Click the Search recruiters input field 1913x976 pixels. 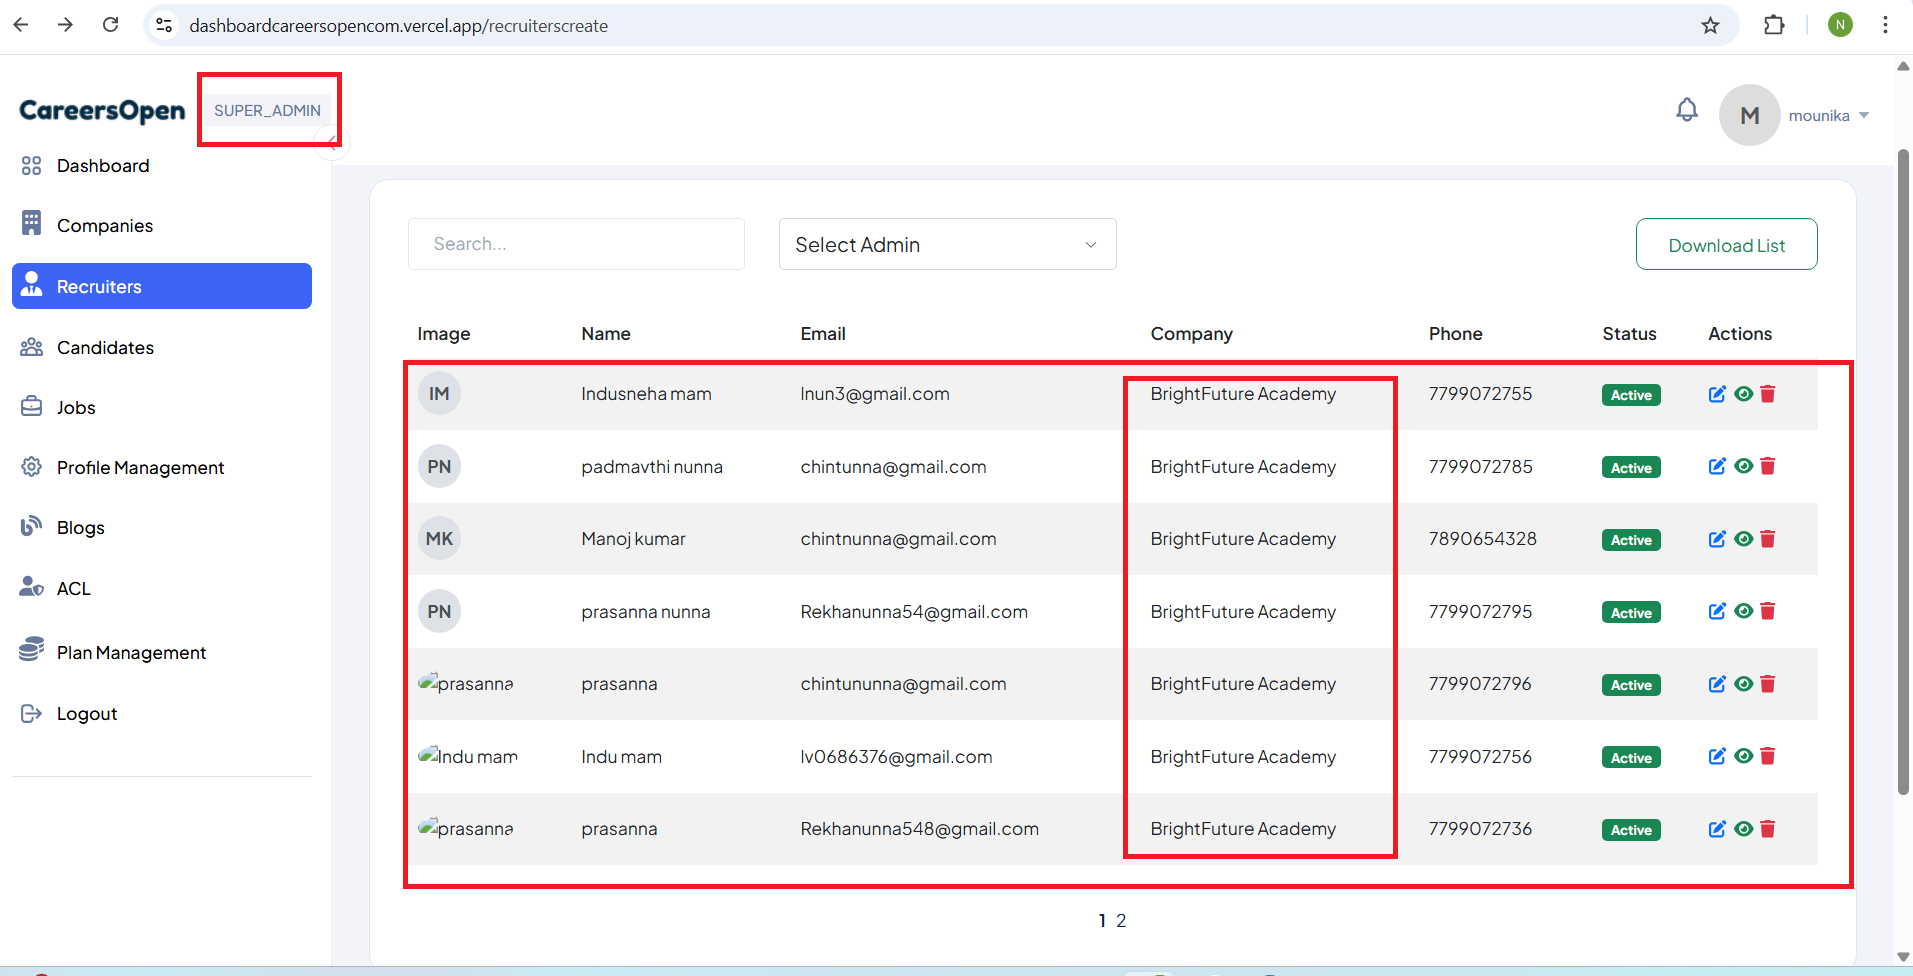tap(576, 245)
